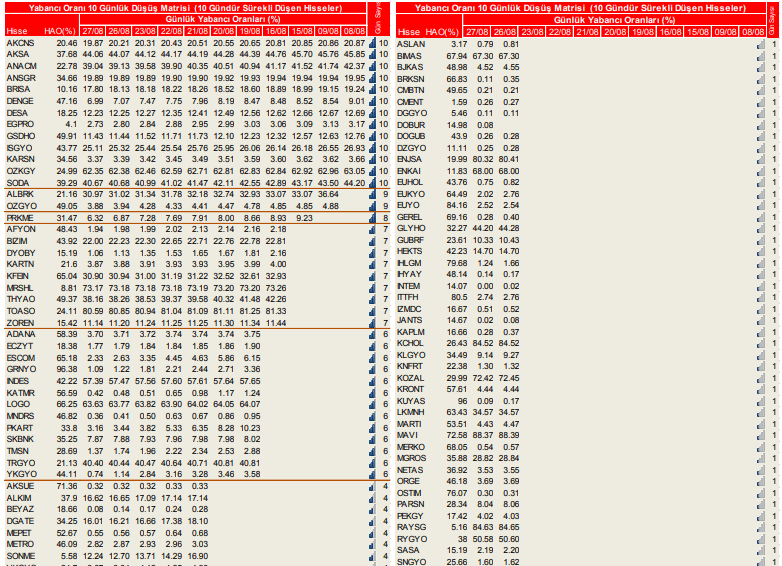The image size is (782, 566).
Task: Click the stock name 'BIZIM'
Action: tap(17, 241)
